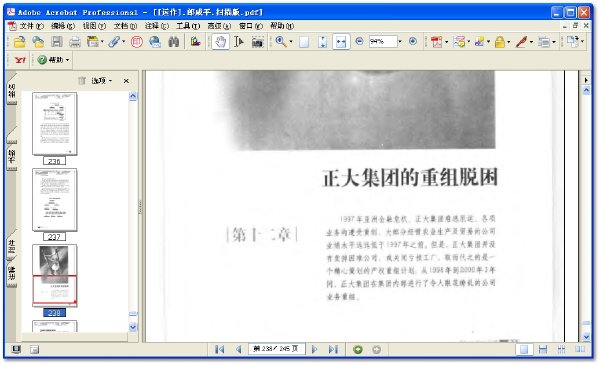This screenshot has height=365, width=600.
Task: Click the page number field 238 / 245
Action: [x=276, y=349]
